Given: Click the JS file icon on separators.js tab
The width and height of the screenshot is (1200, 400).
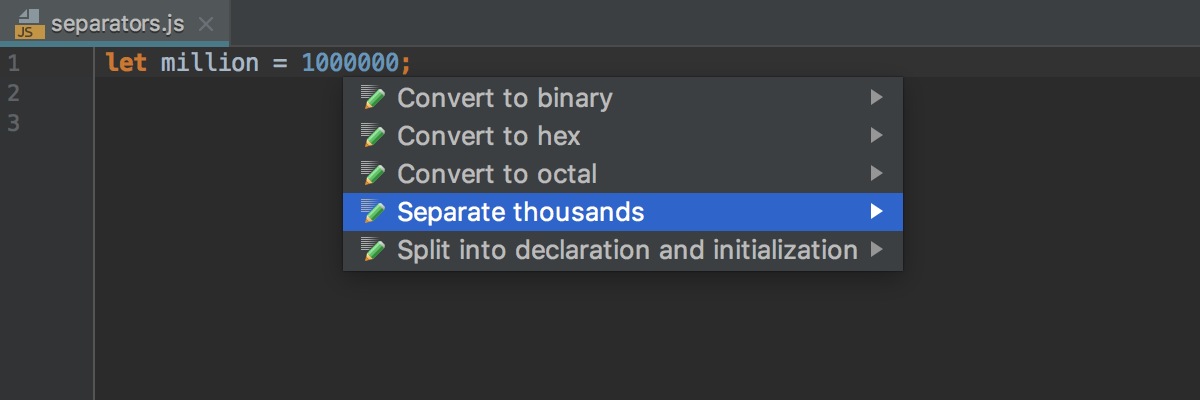Looking at the screenshot, I should pos(29,23).
